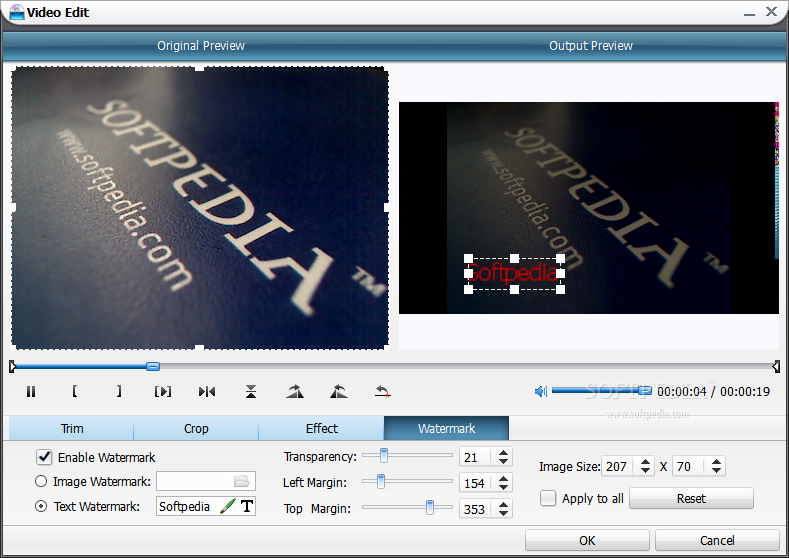
Task: Minimize the Video Edit window
Action: [x=749, y=13]
